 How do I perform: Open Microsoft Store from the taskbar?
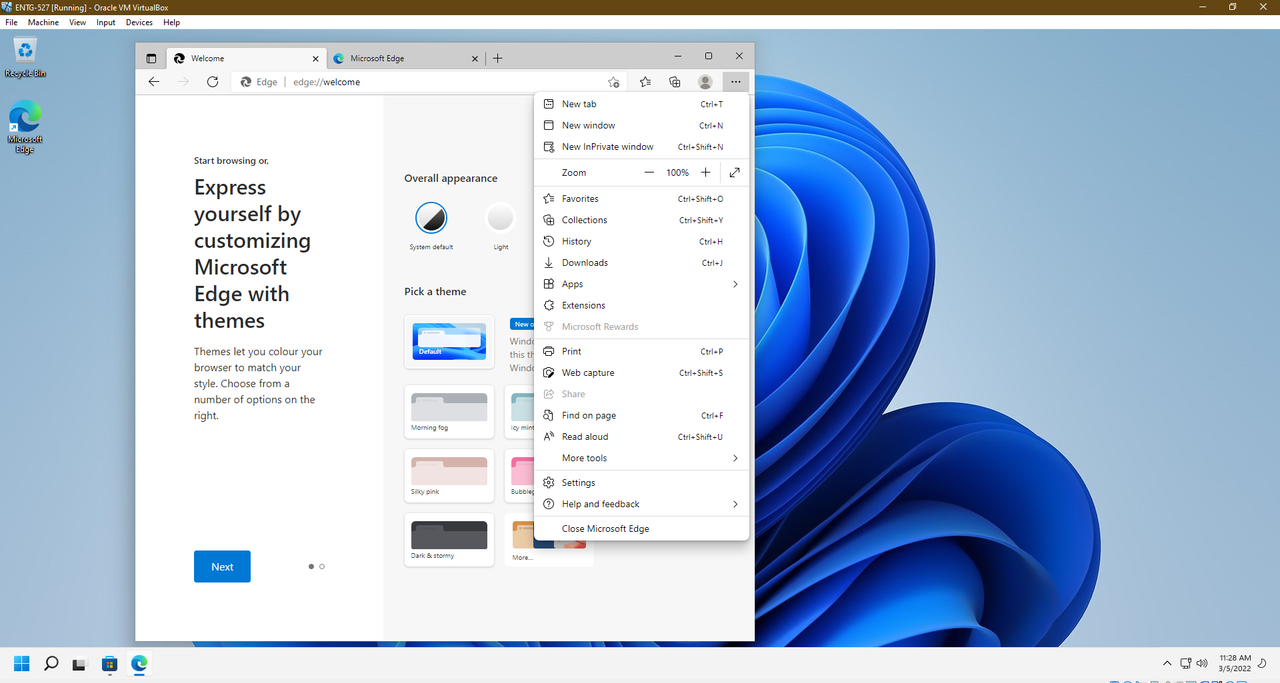pos(110,663)
